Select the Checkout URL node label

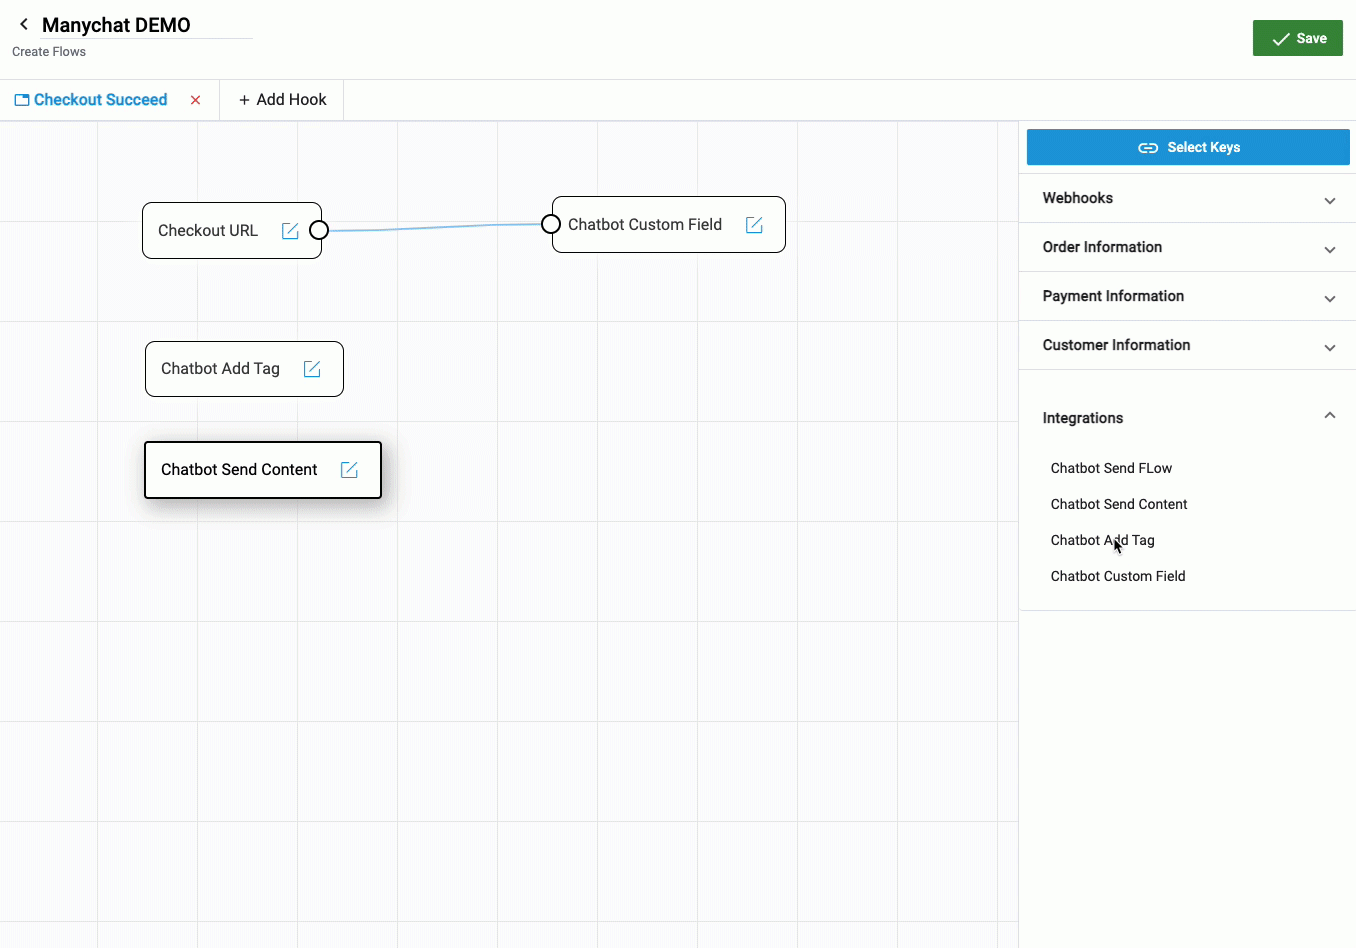coord(208,231)
